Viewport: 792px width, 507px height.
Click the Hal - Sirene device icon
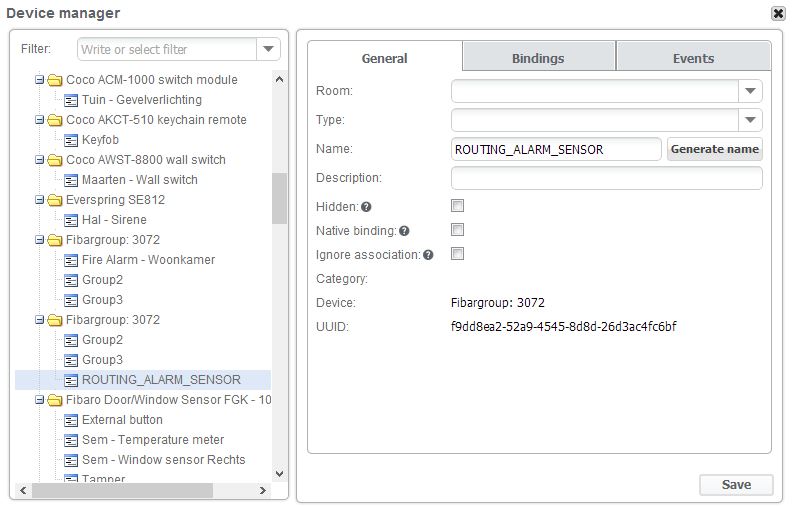pyautogui.click(x=71, y=220)
